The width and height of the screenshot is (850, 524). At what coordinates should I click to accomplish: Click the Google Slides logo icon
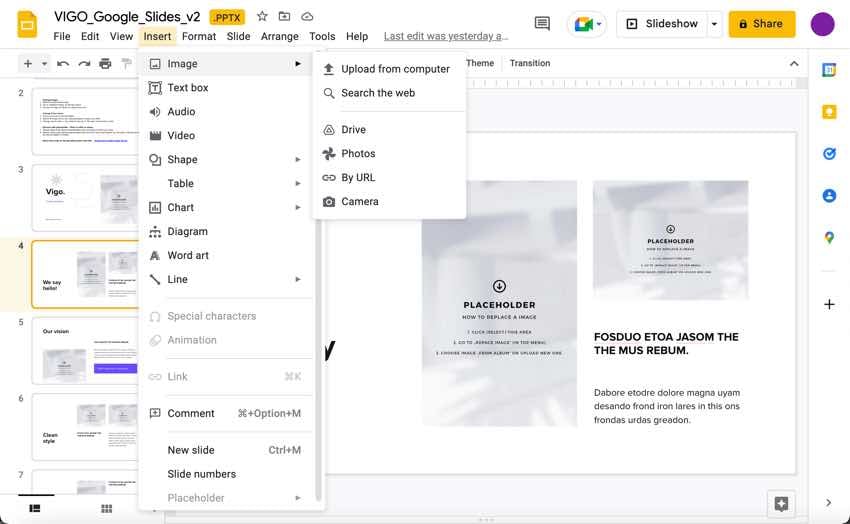[27, 24]
